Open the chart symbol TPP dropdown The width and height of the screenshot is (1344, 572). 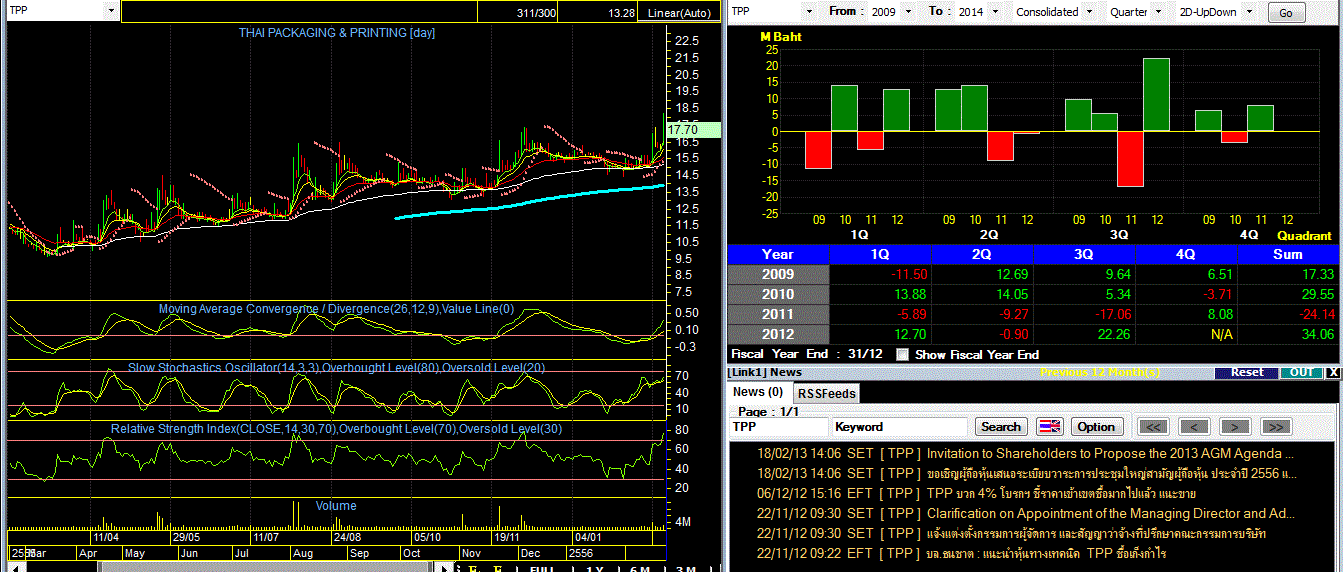point(110,11)
